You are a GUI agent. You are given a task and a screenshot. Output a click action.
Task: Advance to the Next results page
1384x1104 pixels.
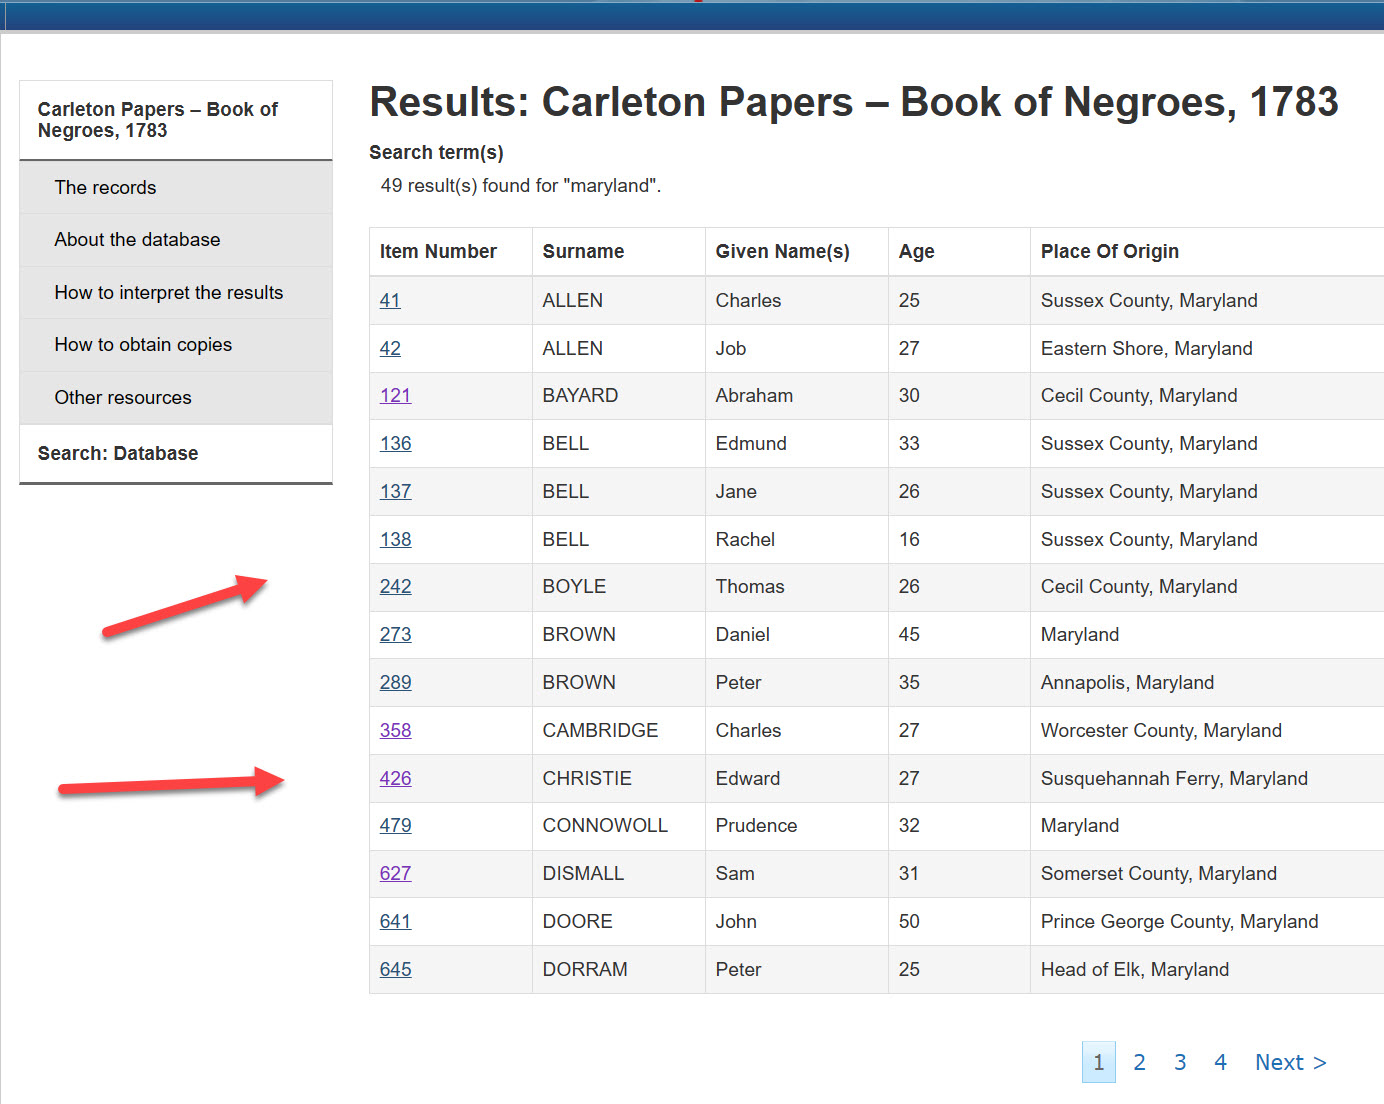1290,1062
